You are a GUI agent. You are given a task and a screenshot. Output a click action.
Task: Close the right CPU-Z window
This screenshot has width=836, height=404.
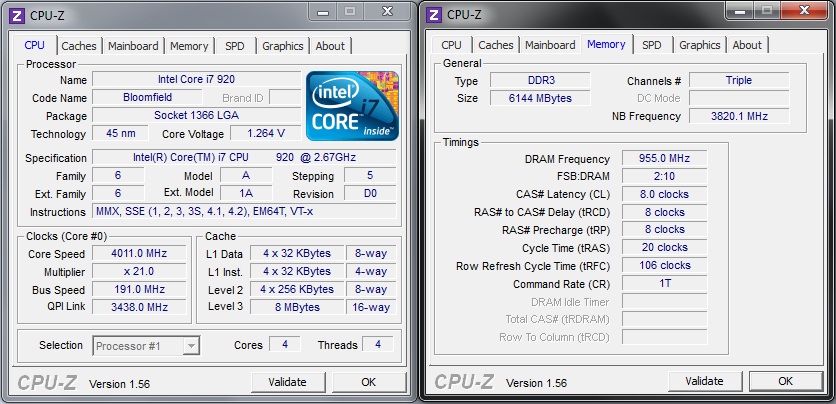pos(805,11)
